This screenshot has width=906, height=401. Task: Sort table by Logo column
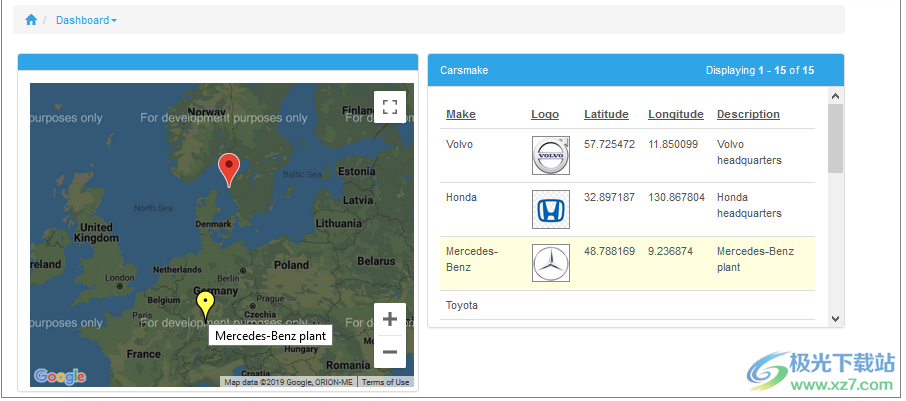click(545, 114)
